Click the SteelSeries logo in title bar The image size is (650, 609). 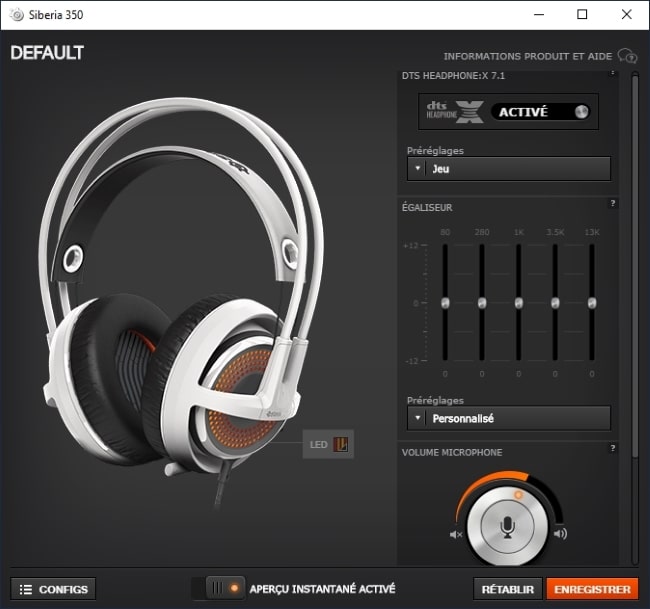pos(17,15)
